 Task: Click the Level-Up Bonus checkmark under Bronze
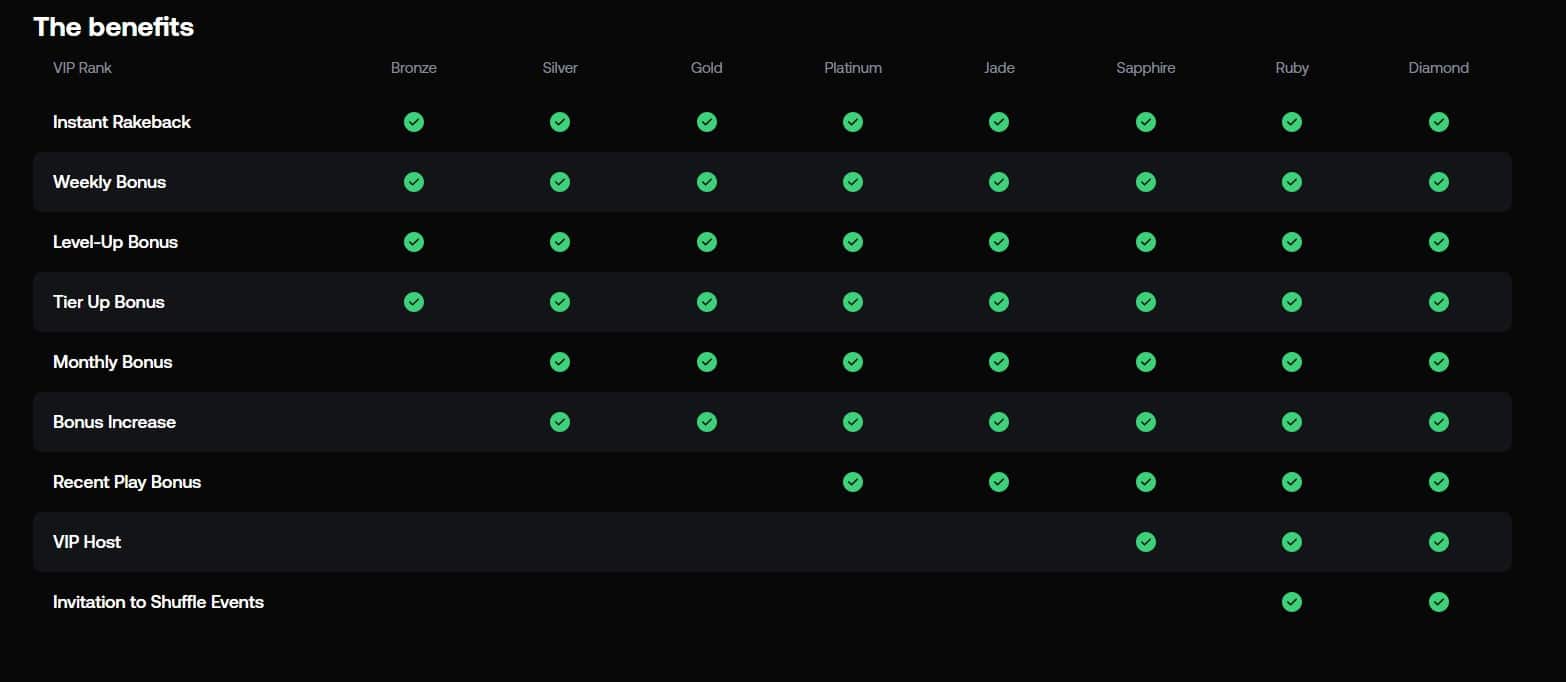[x=413, y=242]
